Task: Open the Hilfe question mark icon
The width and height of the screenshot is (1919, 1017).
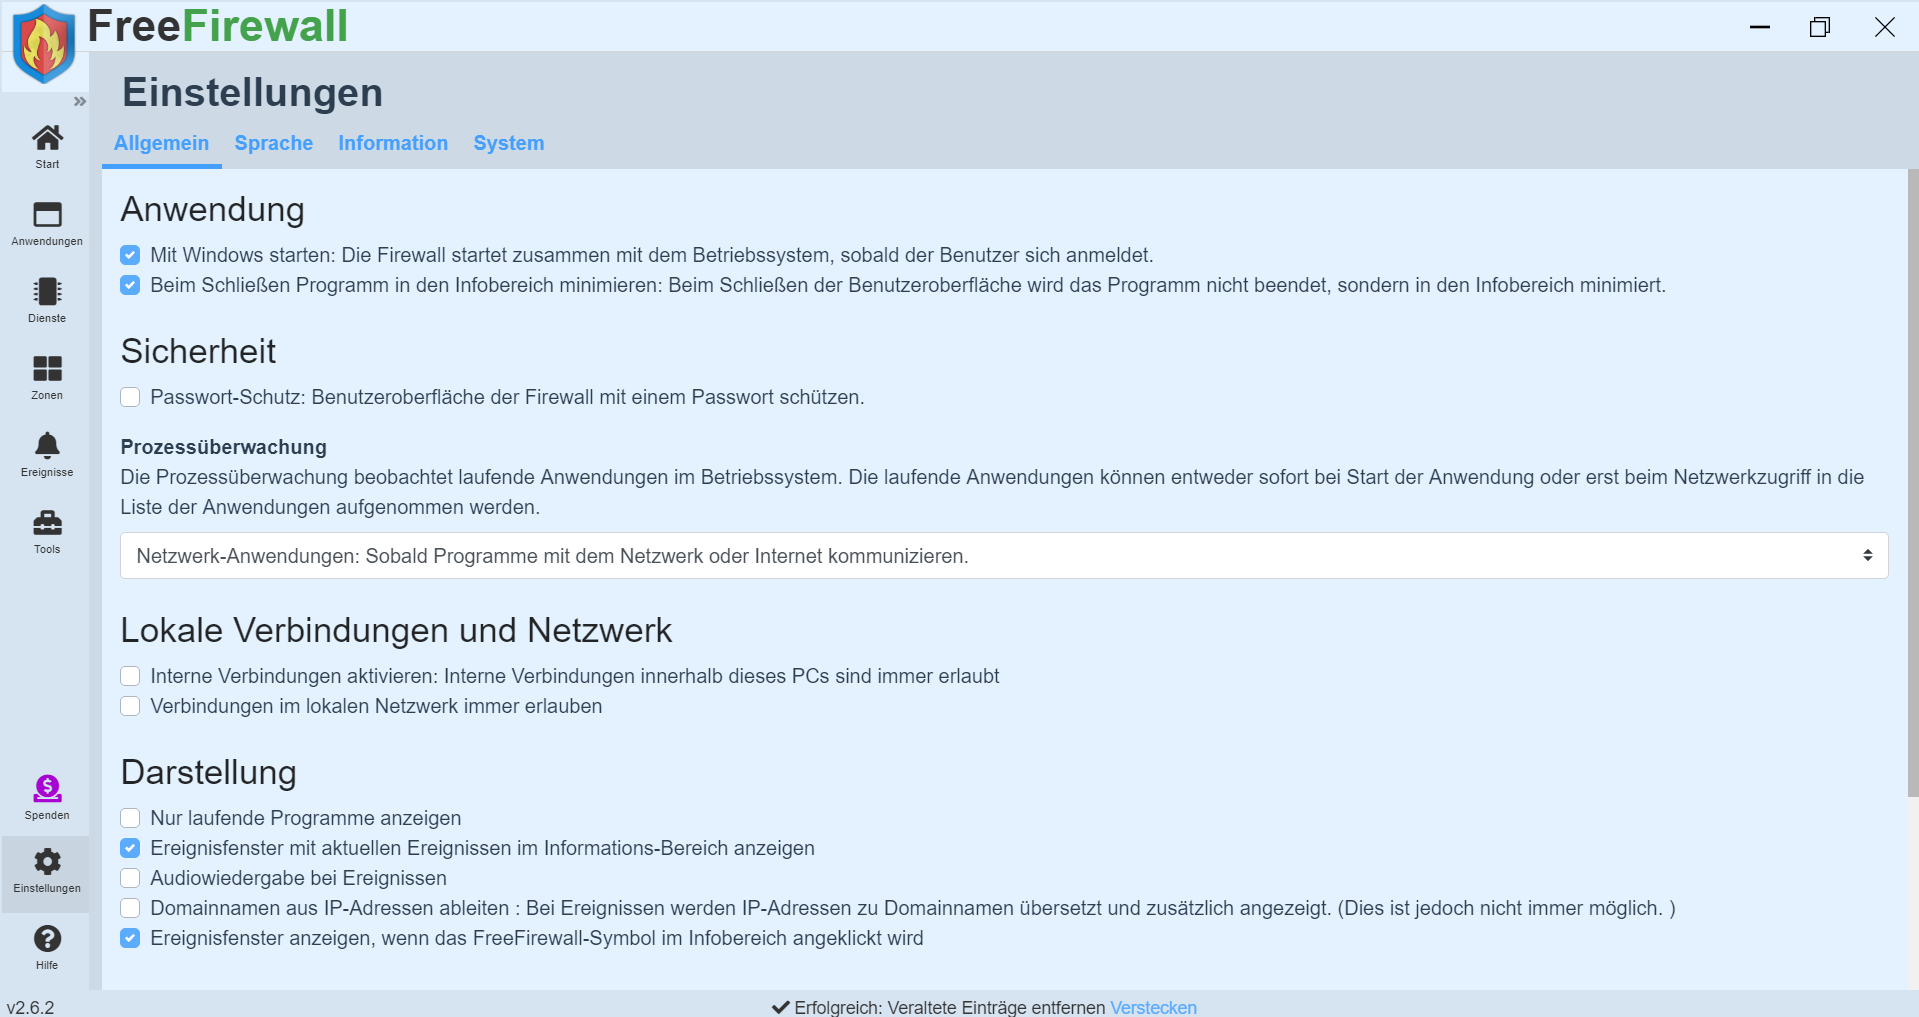Action: point(47,938)
